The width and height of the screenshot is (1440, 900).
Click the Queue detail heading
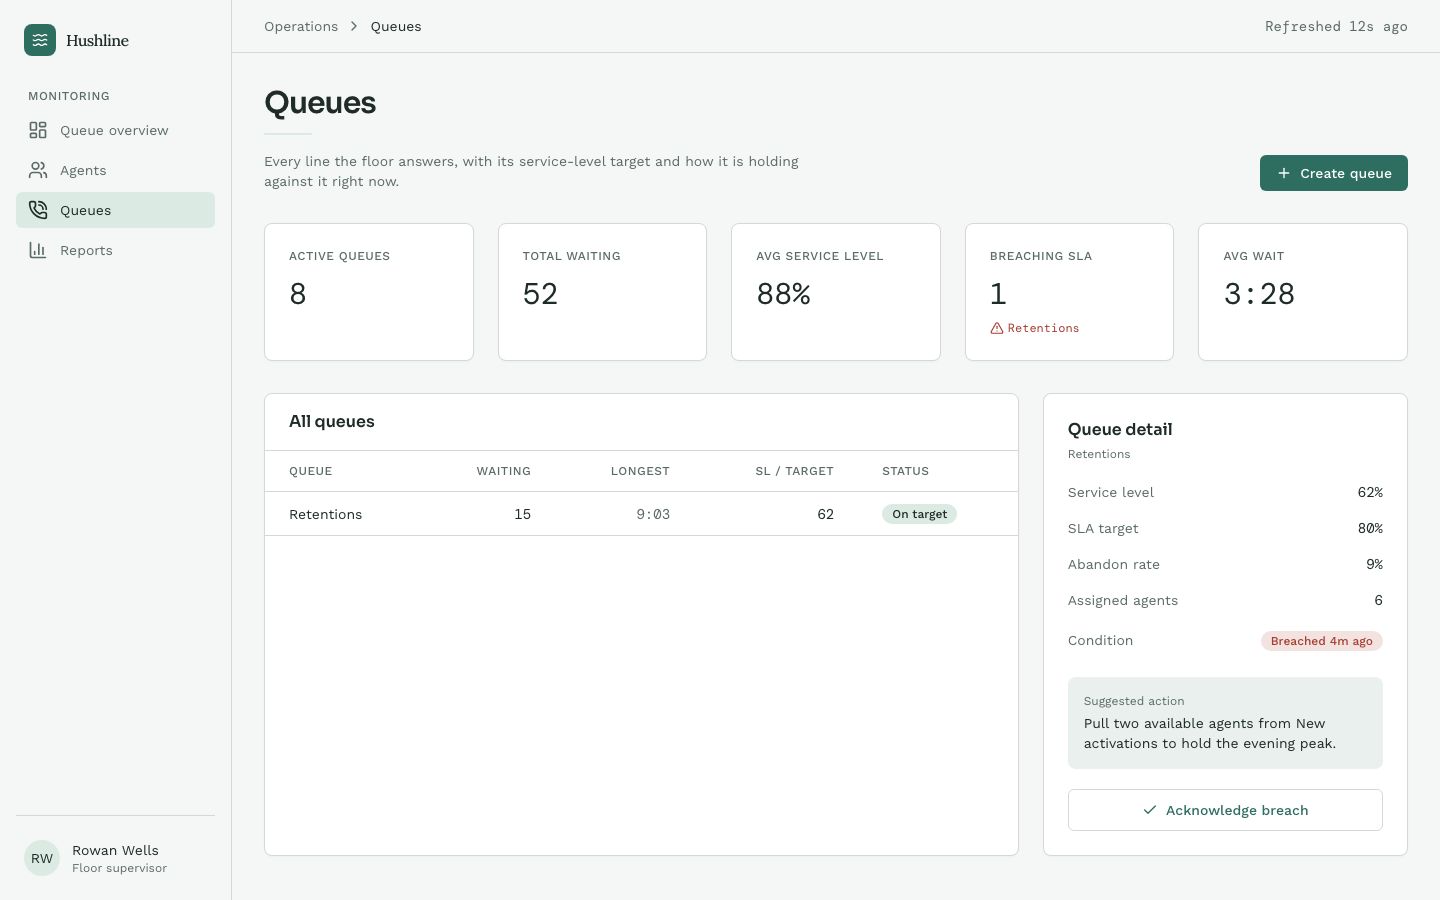[x=1120, y=429]
